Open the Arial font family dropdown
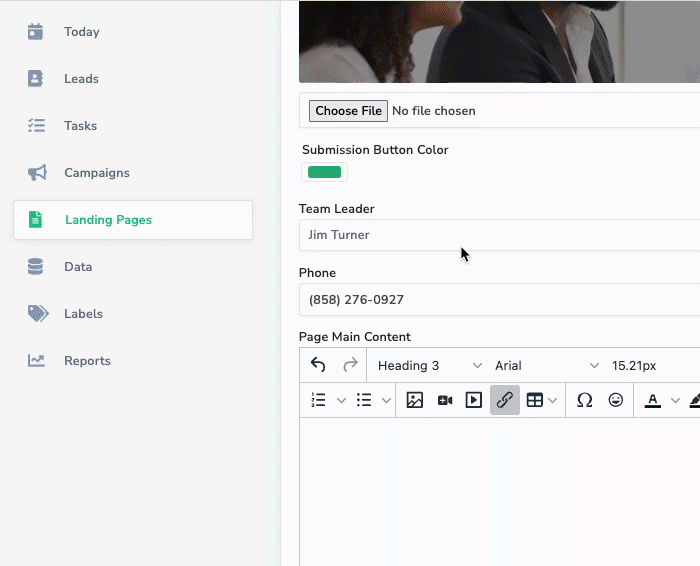 [547, 366]
